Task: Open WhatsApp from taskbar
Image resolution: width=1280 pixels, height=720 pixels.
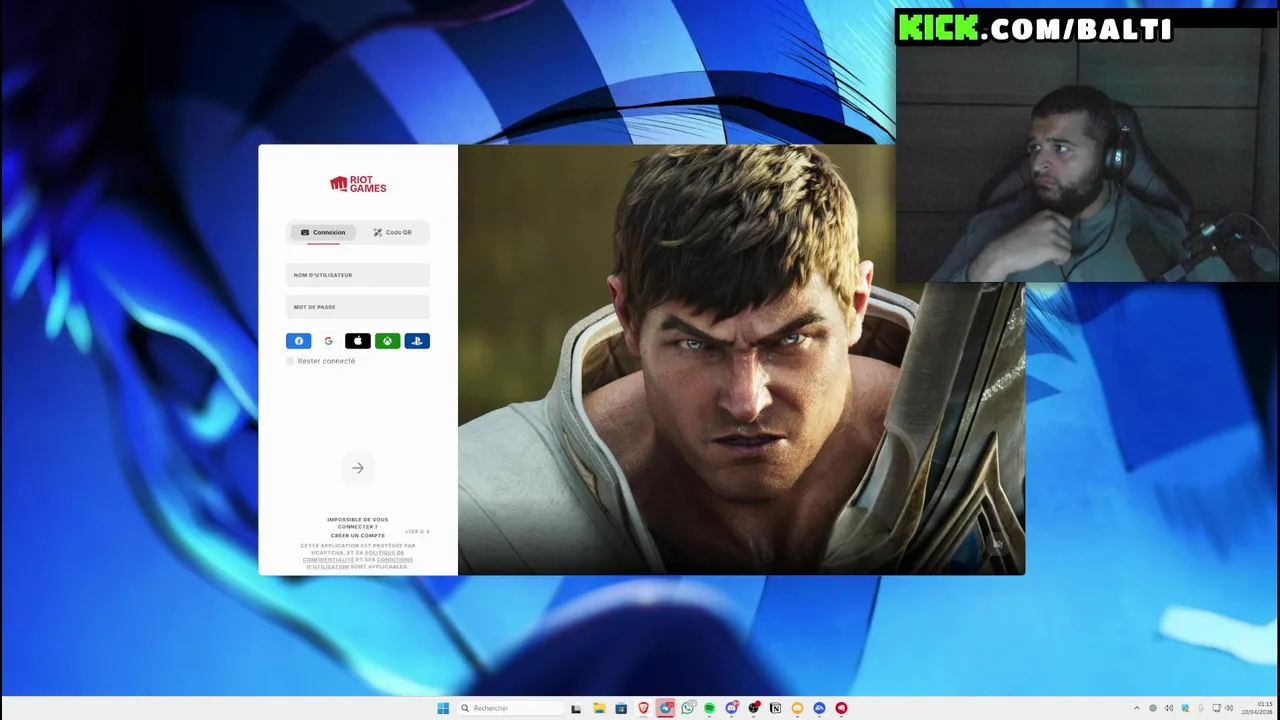Action: click(x=688, y=708)
